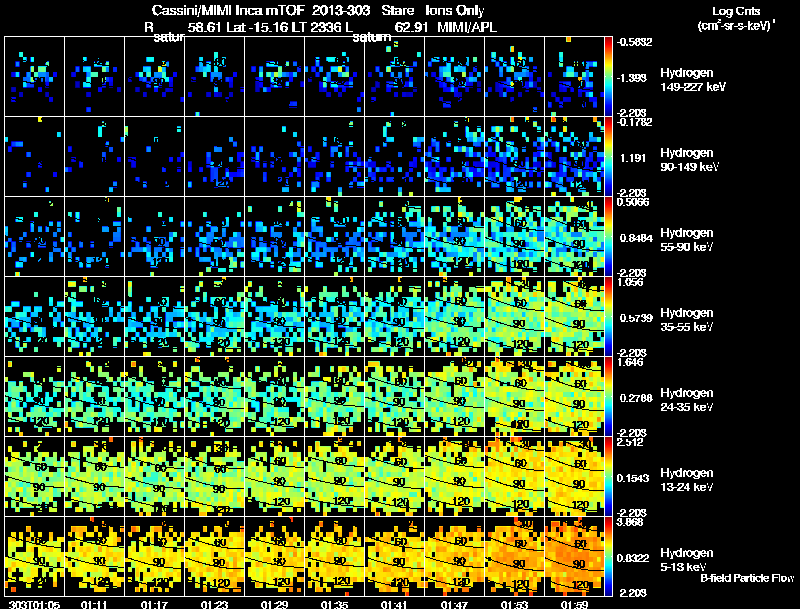Click the color bar for 55-90 keV row
The height and width of the screenshot is (609, 800).
pos(608,237)
